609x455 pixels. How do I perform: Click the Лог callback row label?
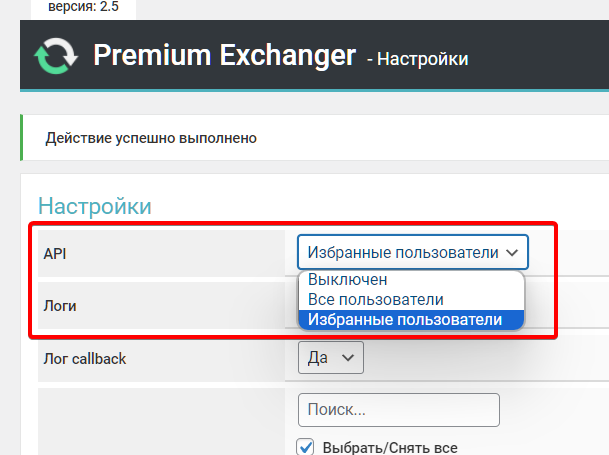point(85,357)
